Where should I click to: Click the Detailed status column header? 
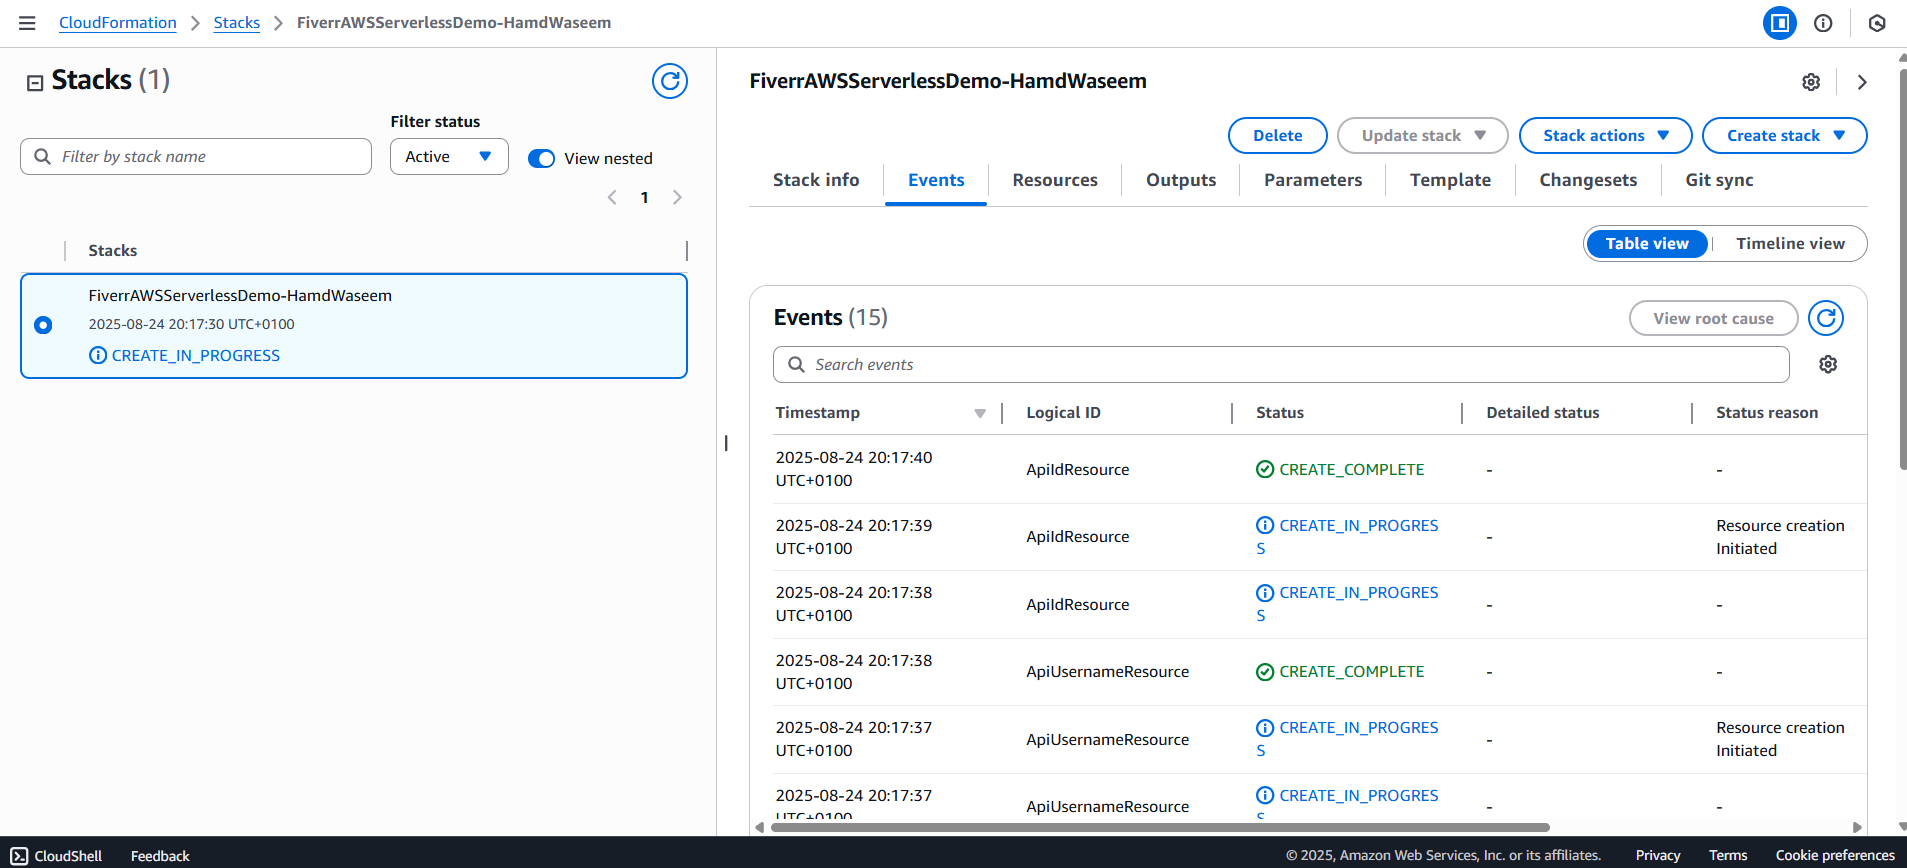point(1542,413)
